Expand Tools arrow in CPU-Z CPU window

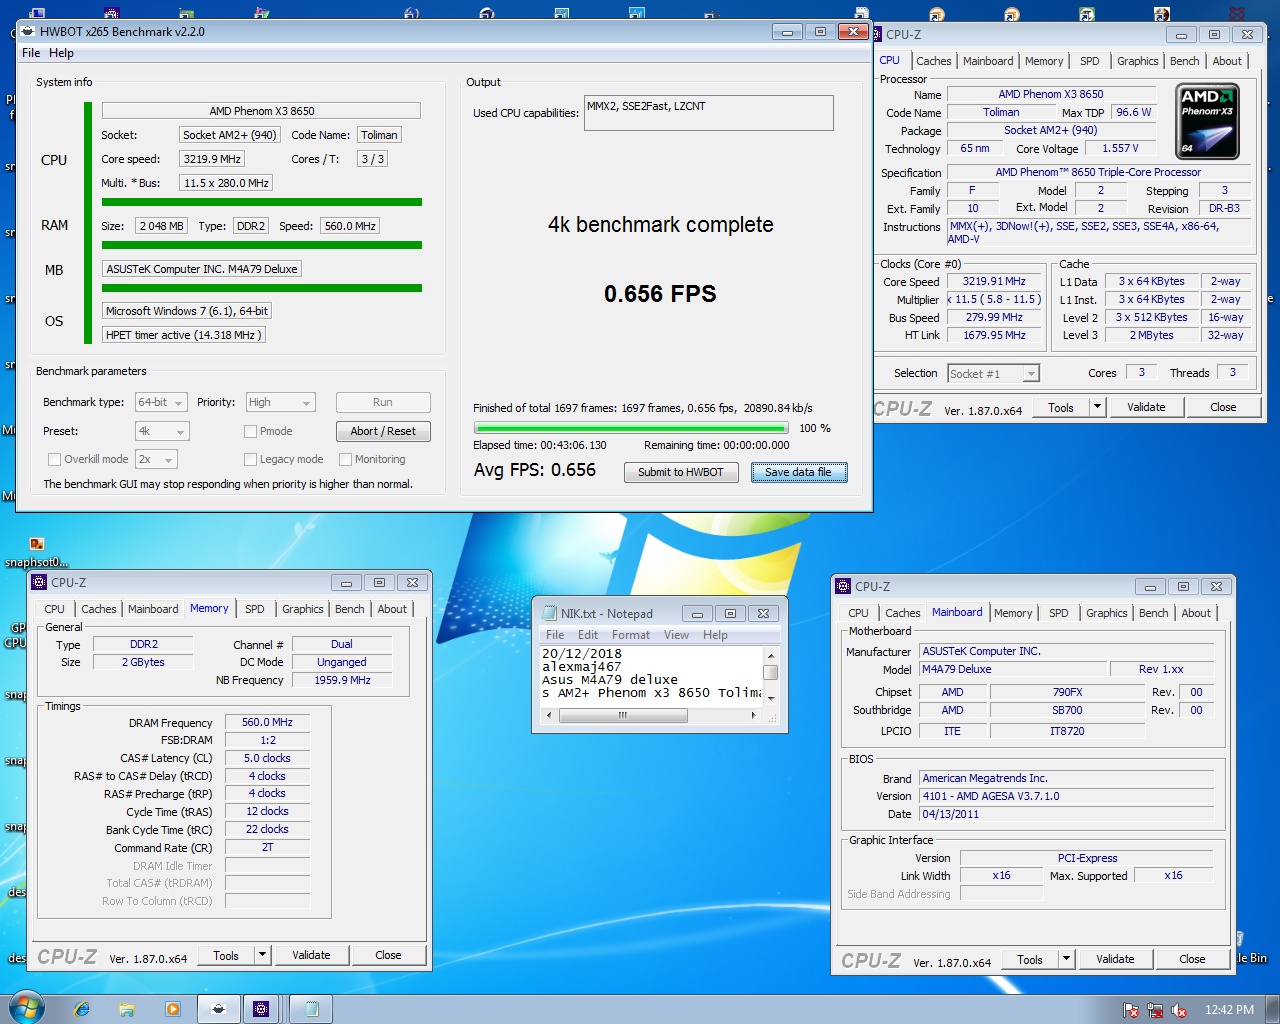(x=1097, y=407)
